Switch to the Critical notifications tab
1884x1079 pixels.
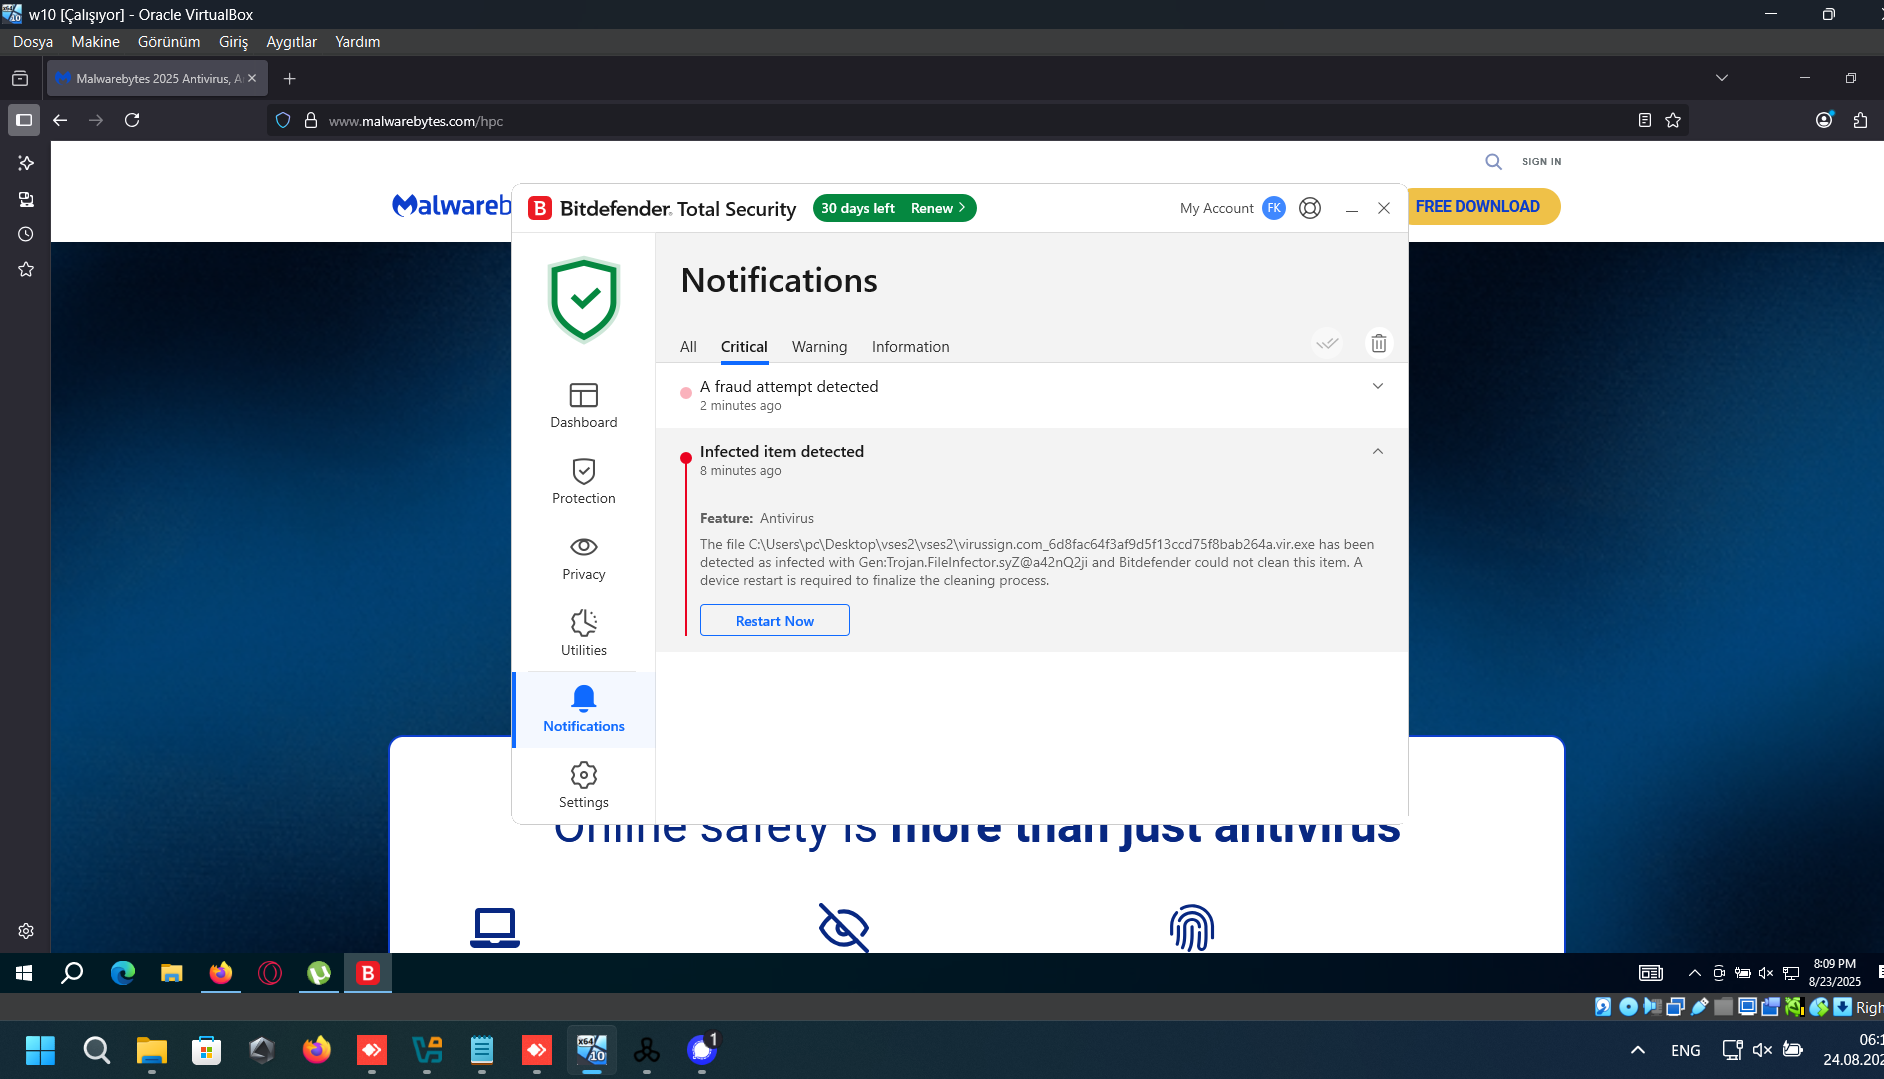point(744,347)
